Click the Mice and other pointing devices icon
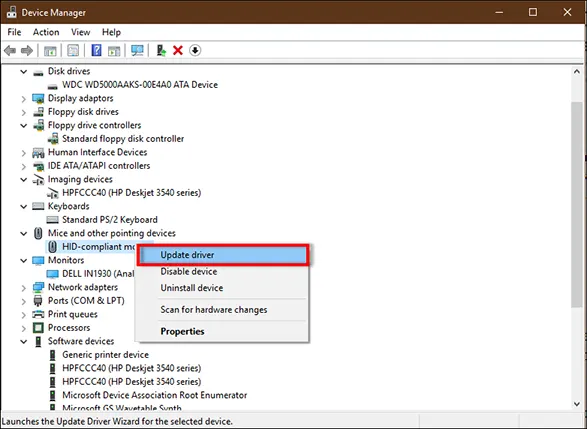587x429 pixels. tap(38, 233)
